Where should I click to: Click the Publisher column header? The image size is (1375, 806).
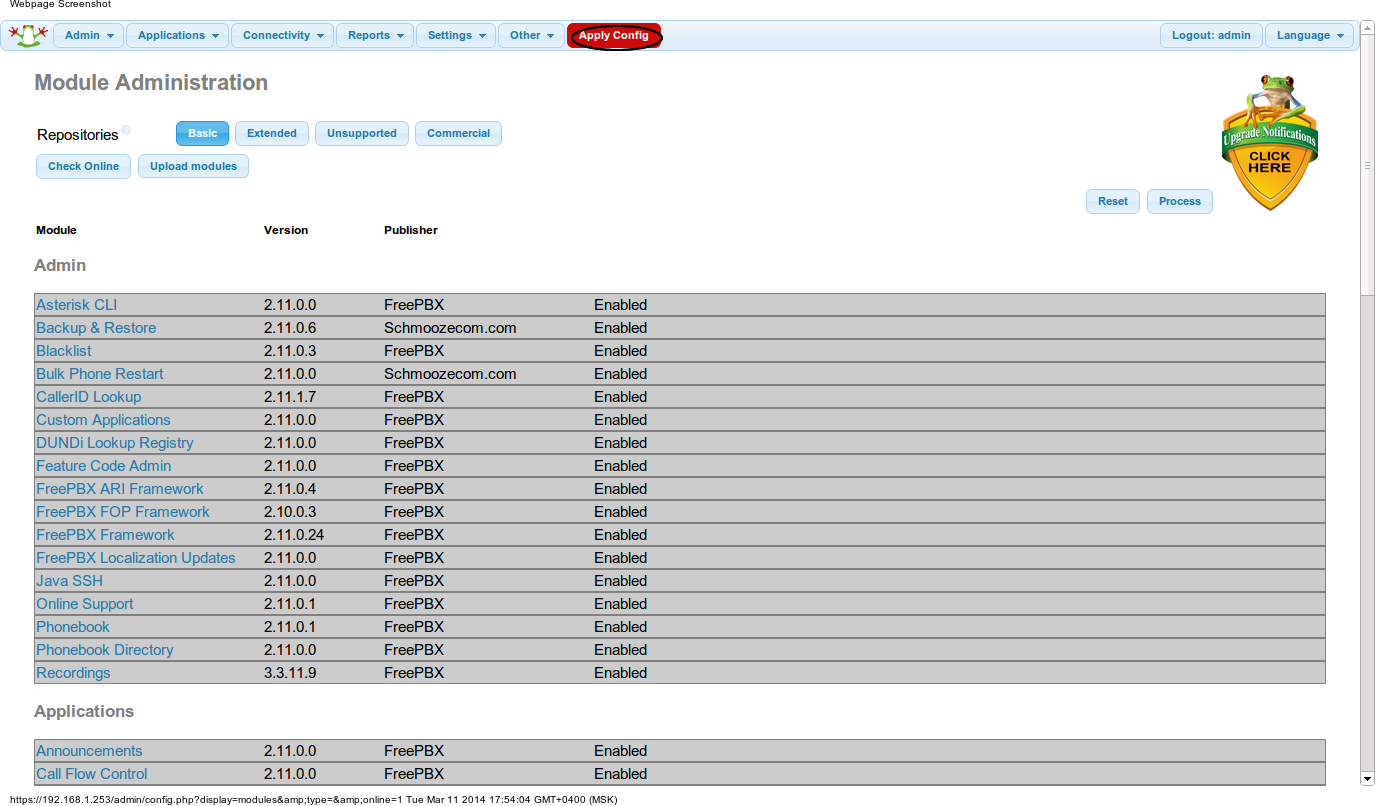coord(411,230)
